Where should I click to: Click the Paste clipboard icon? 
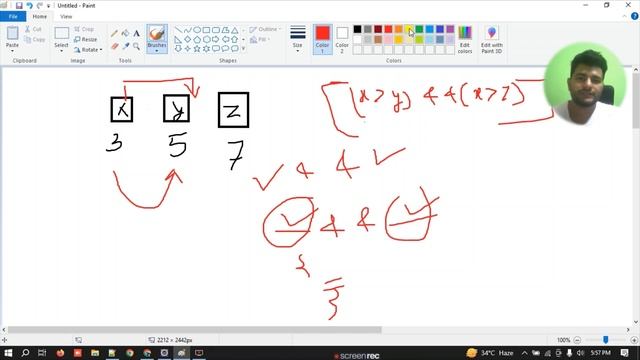tap(12, 33)
